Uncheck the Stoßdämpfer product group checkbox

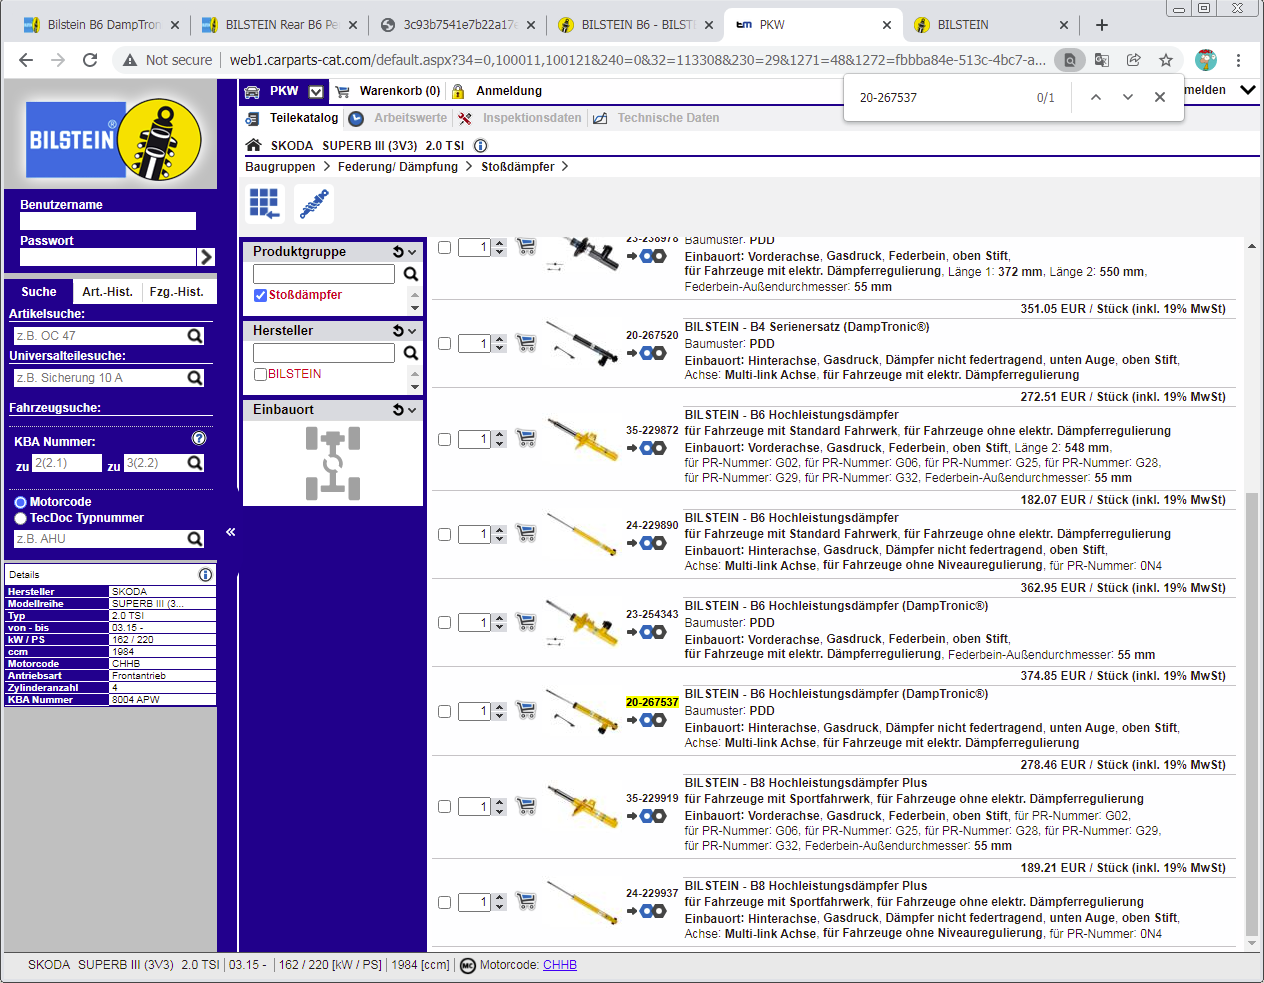260,295
